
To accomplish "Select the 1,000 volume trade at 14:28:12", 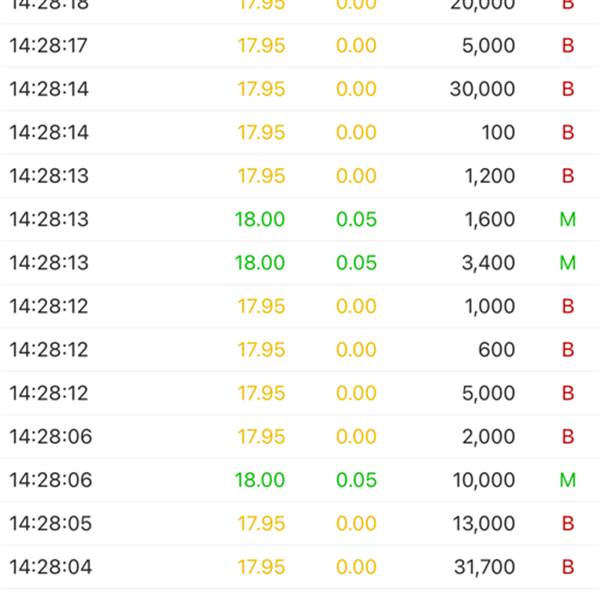I will point(300,306).
